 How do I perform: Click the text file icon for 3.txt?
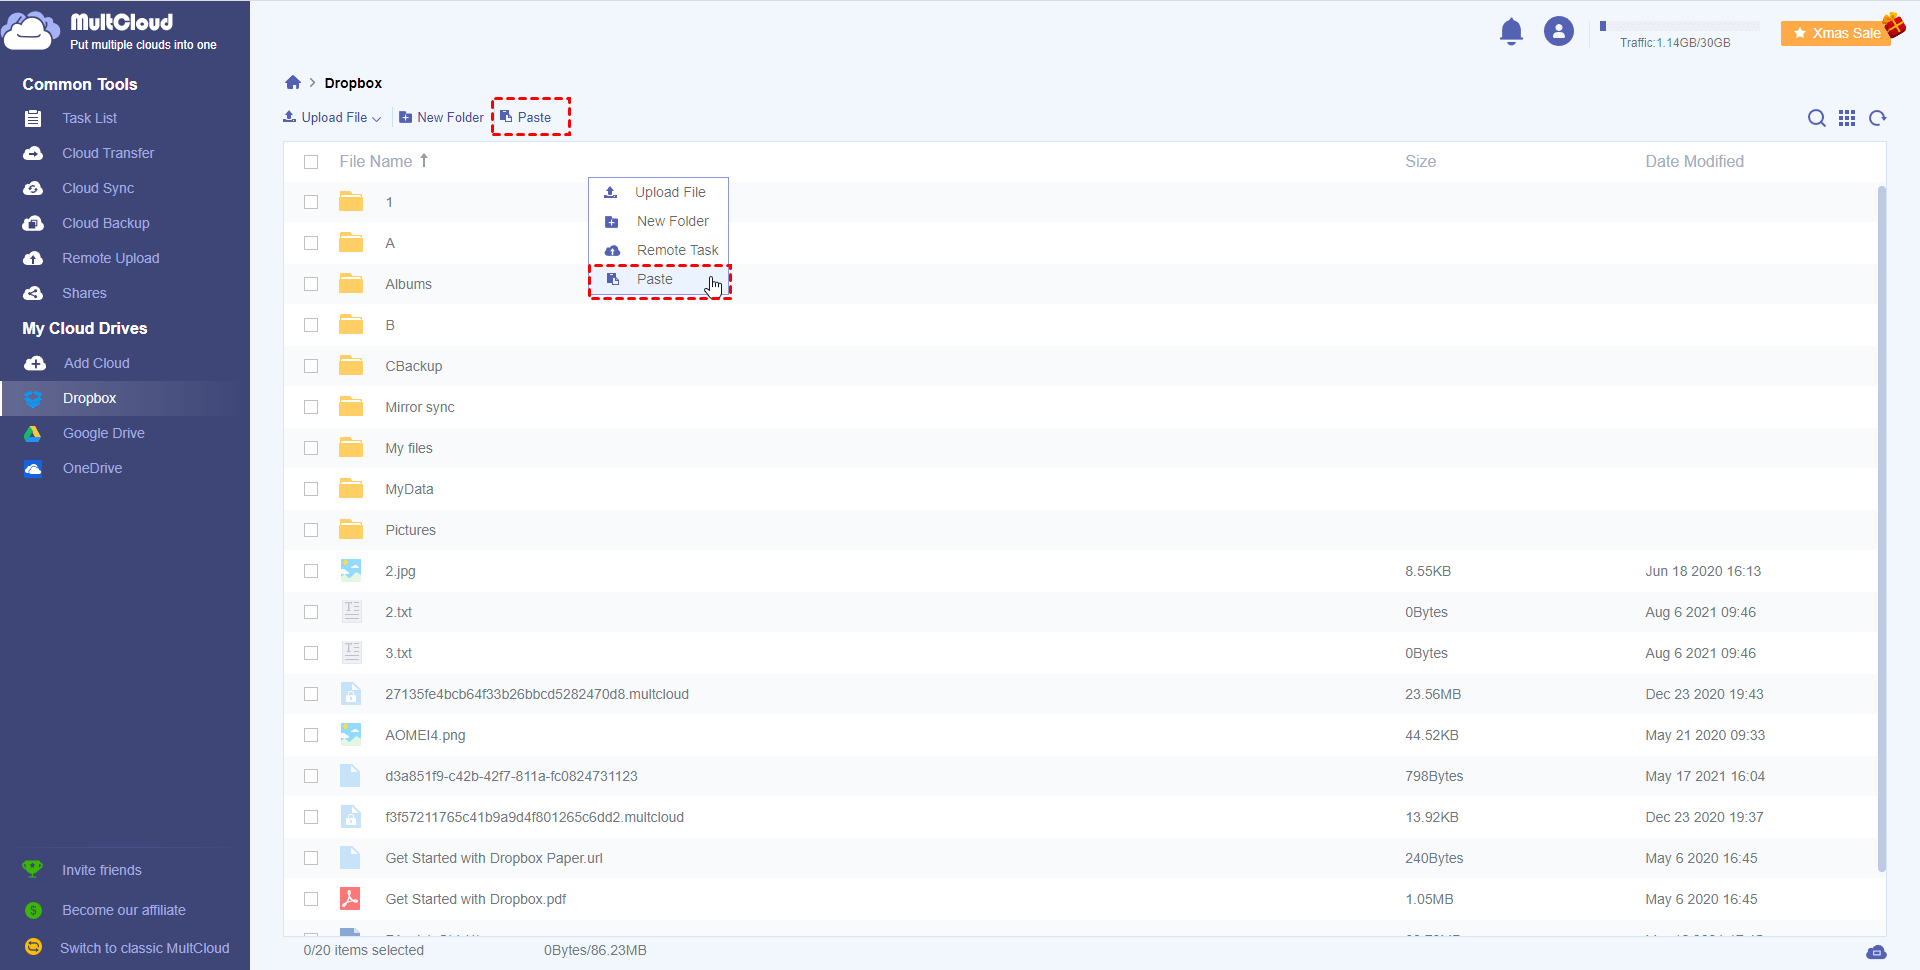coord(351,652)
